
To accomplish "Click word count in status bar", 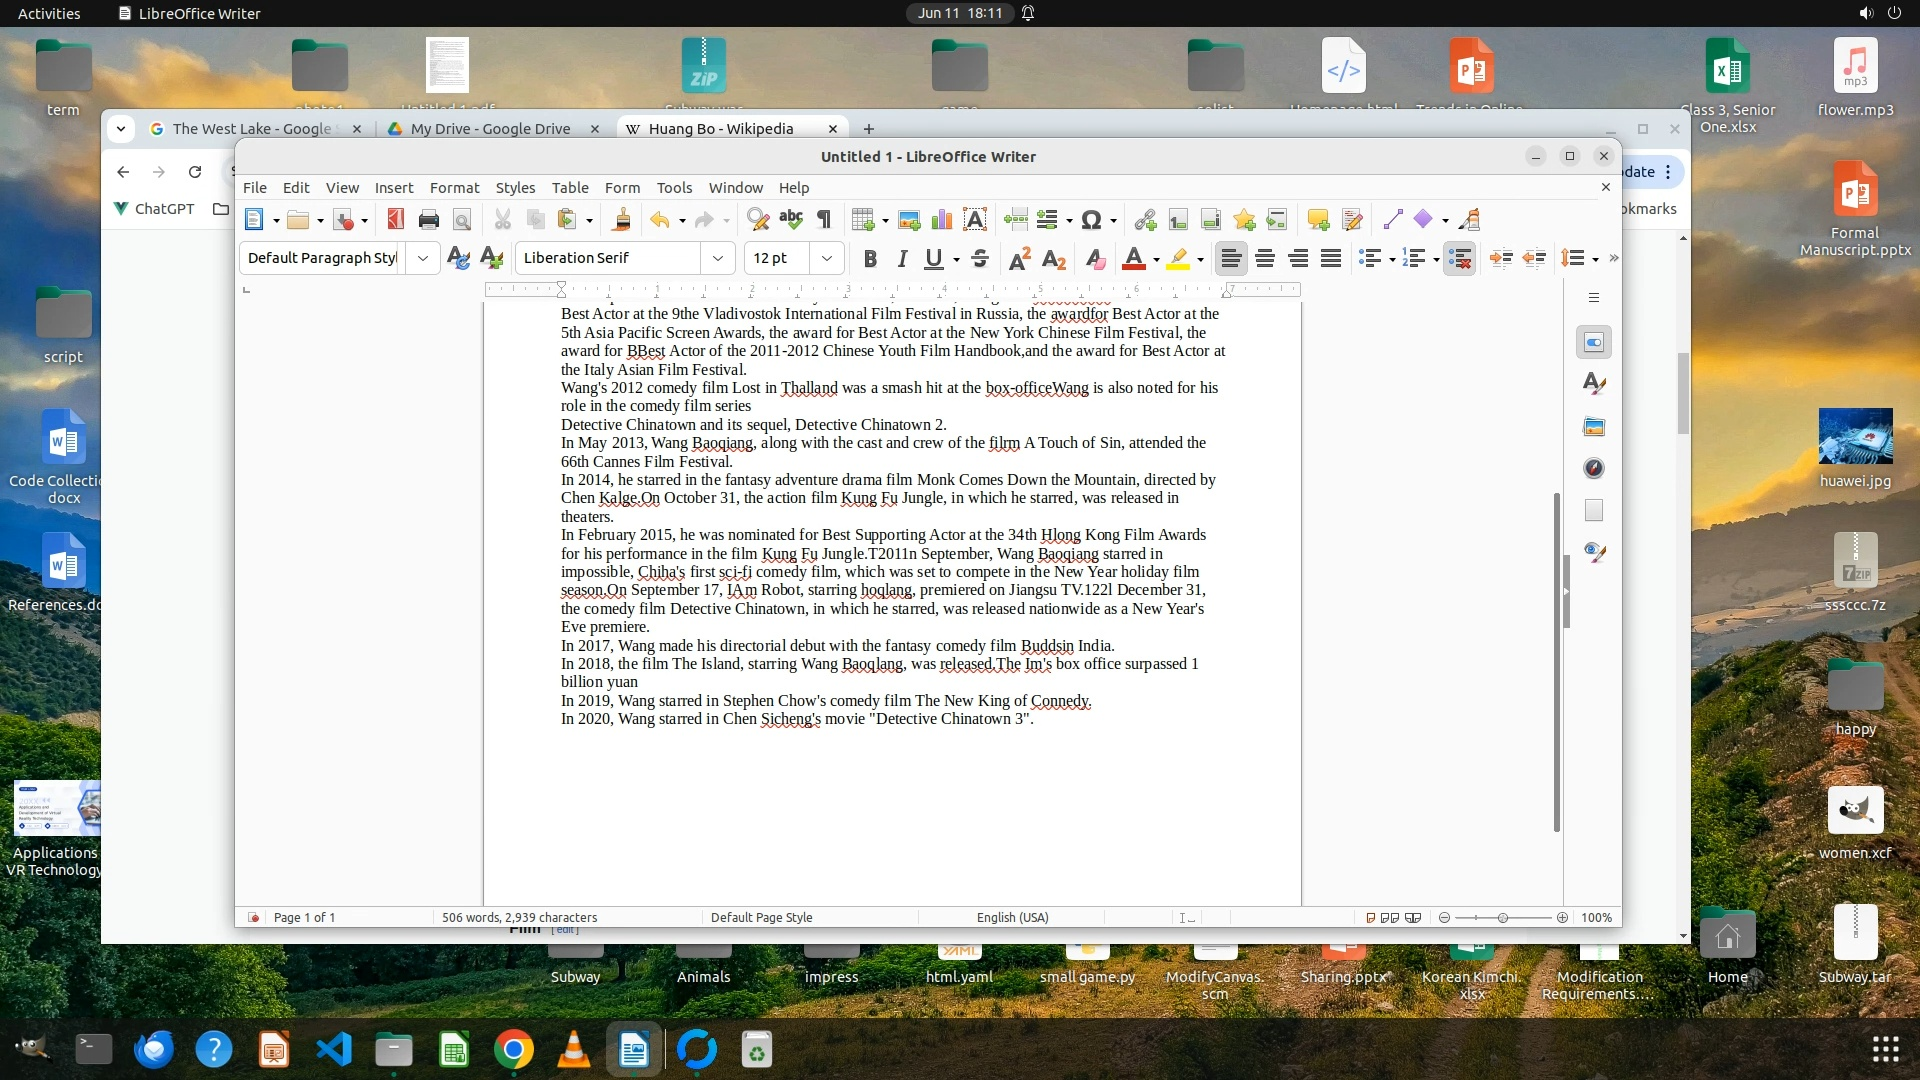I will tap(519, 917).
